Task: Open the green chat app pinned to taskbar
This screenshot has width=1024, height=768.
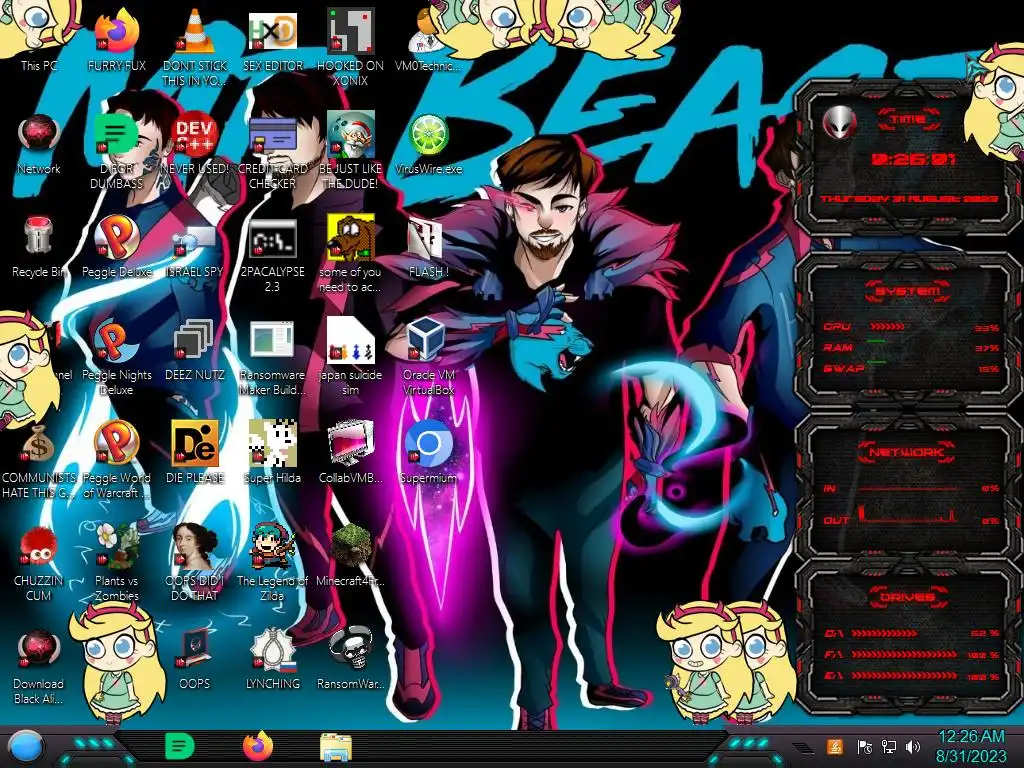Action: [179, 746]
